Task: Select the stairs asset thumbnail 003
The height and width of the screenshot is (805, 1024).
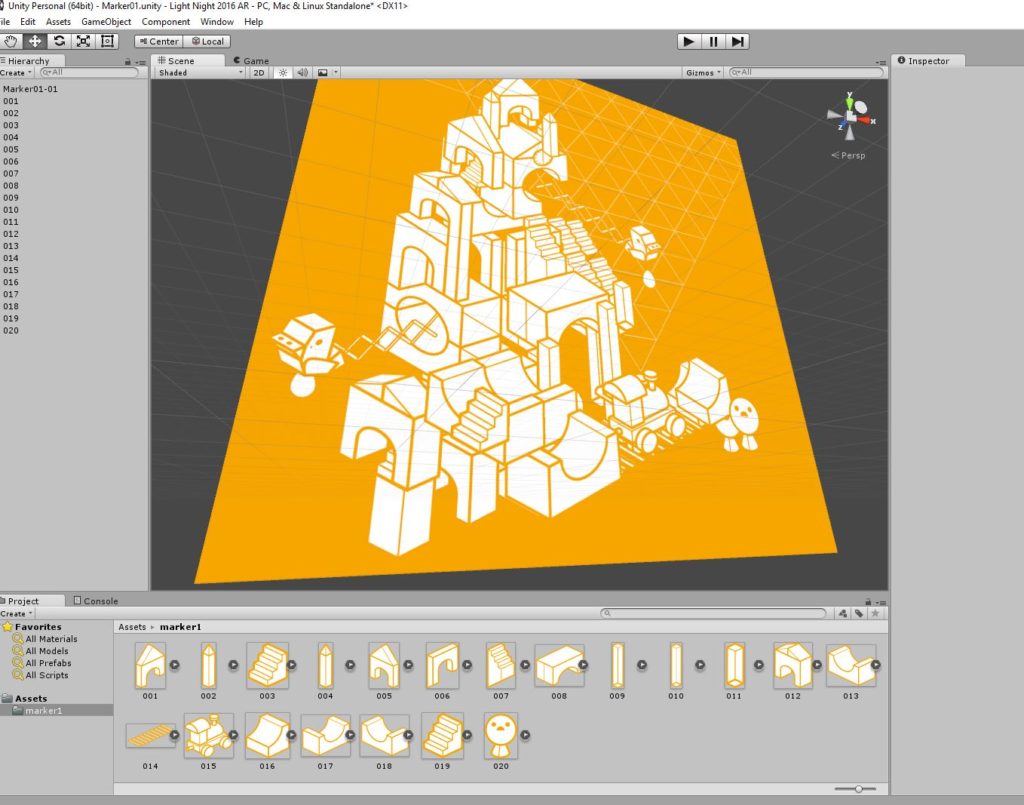Action: click(267, 665)
